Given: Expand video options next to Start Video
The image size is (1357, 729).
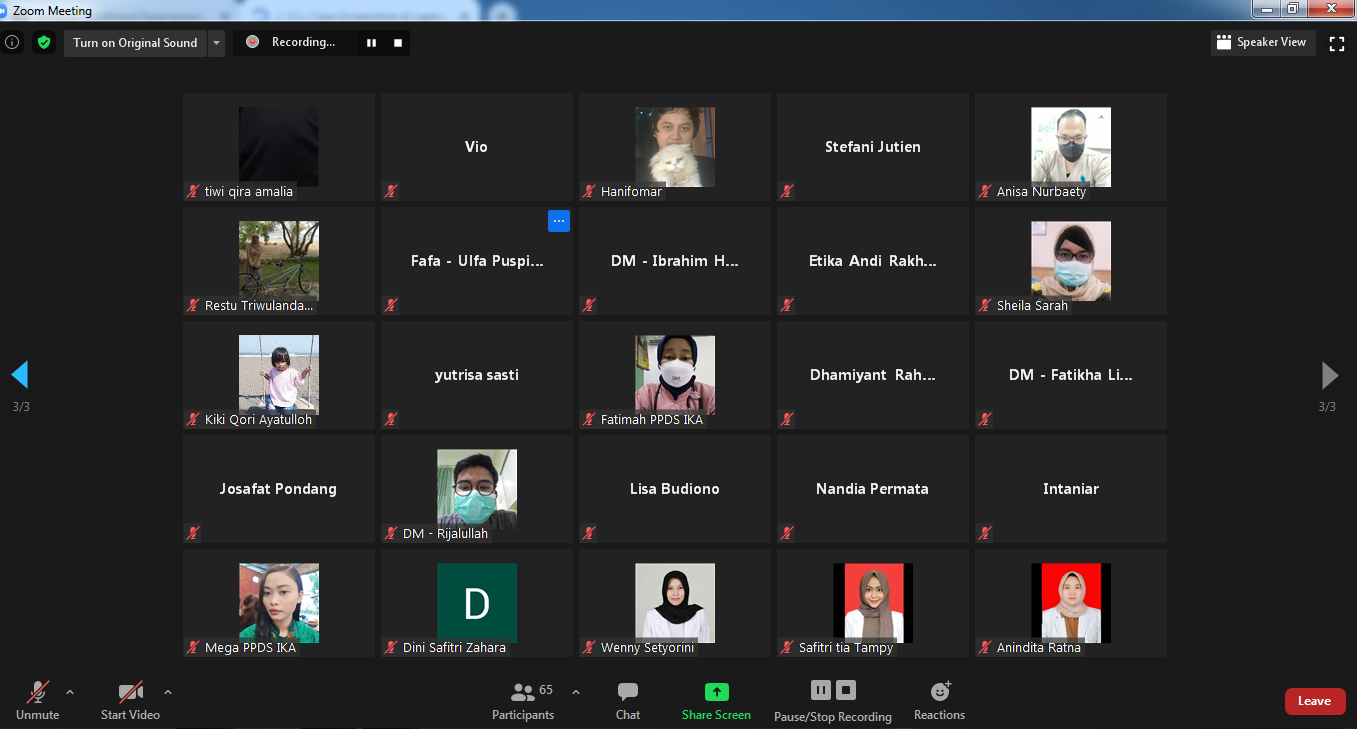Looking at the screenshot, I should point(167,691).
